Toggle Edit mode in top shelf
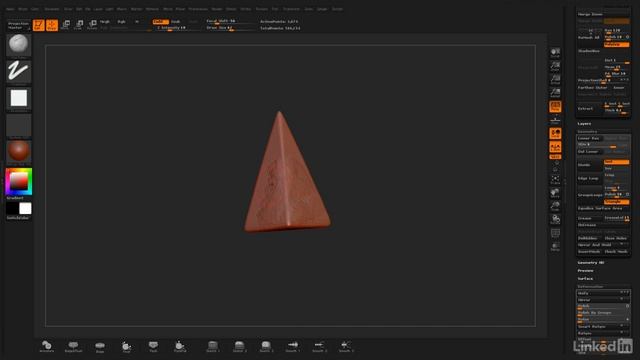 click(x=39, y=25)
